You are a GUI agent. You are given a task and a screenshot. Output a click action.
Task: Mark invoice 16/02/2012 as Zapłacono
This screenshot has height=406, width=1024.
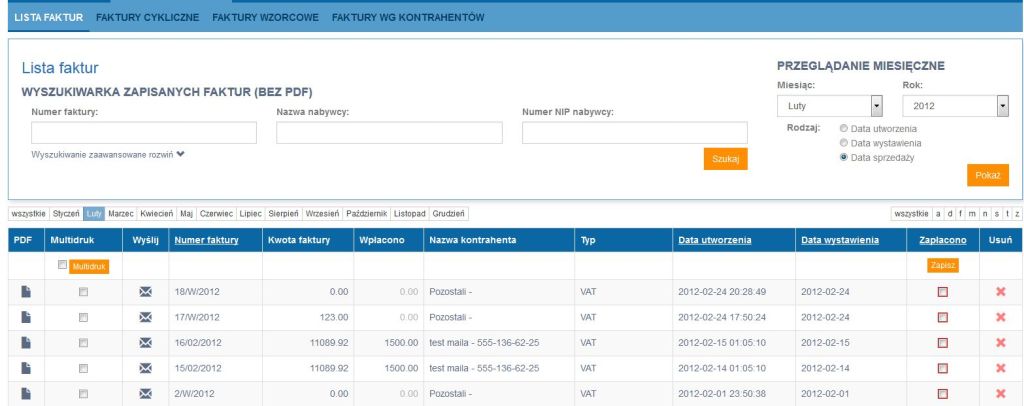(942, 343)
